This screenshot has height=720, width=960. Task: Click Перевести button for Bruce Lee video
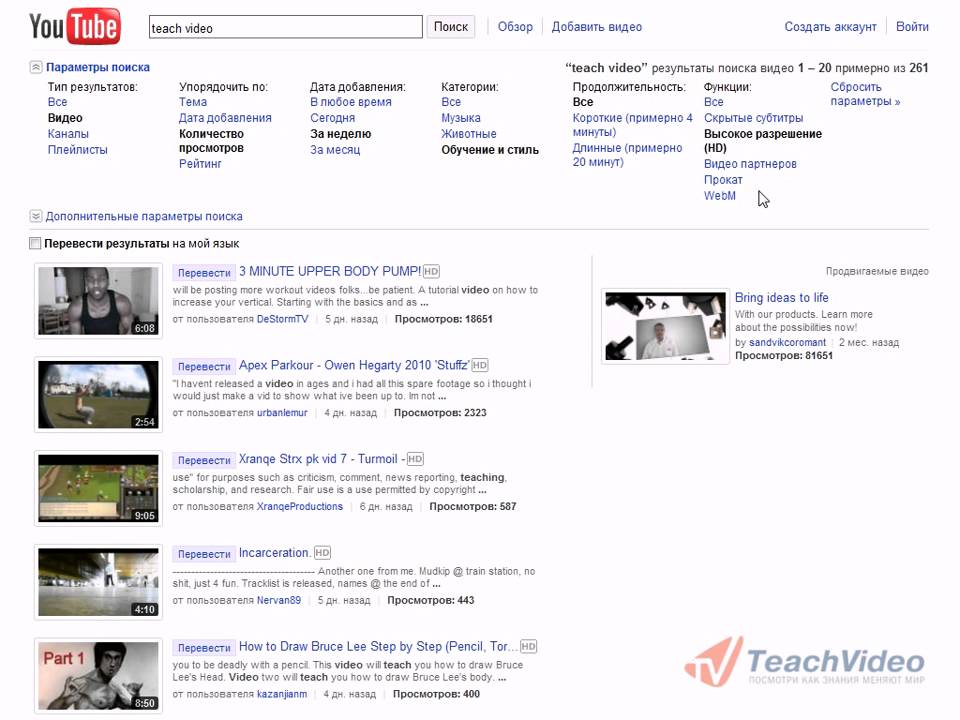click(204, 647)
